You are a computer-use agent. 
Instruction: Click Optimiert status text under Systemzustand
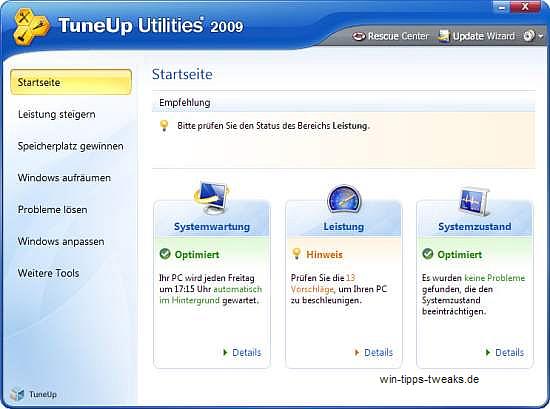point(460,254)
